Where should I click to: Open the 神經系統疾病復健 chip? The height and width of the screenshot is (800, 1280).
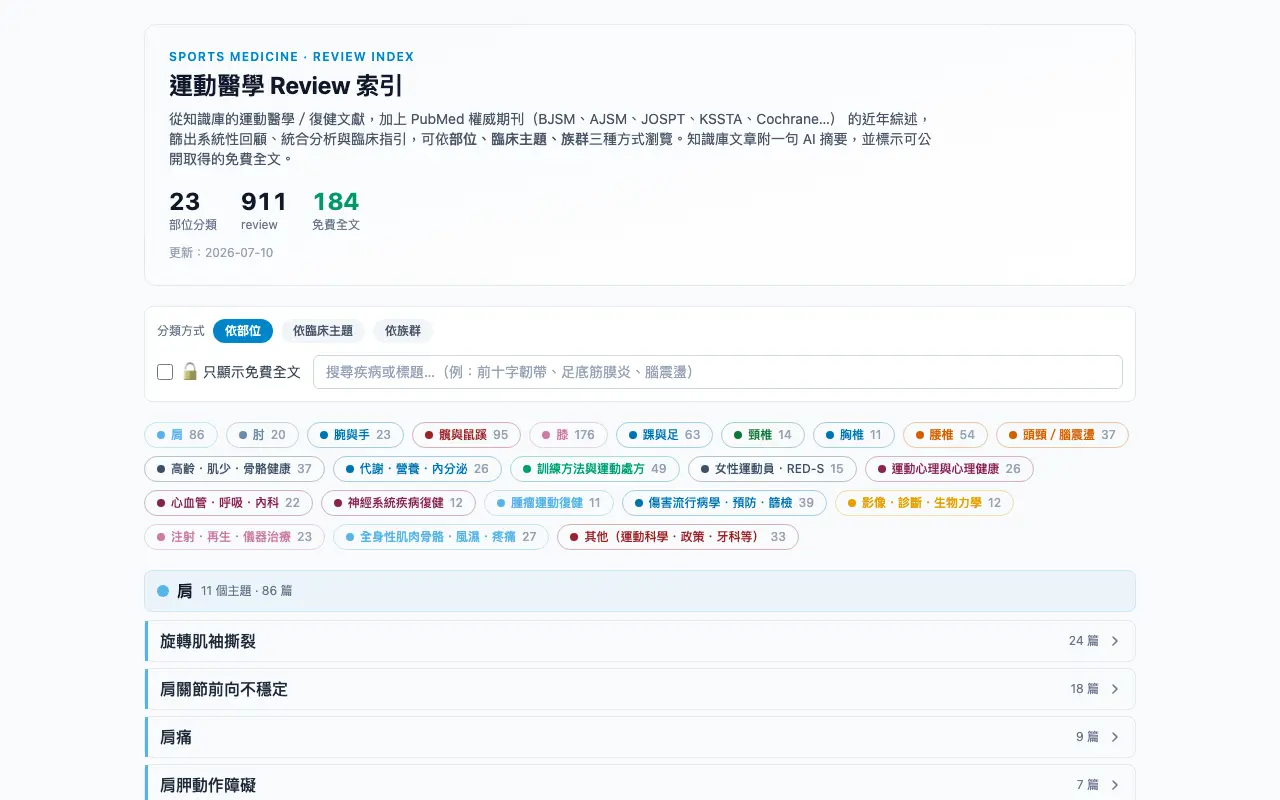(399, 503)
